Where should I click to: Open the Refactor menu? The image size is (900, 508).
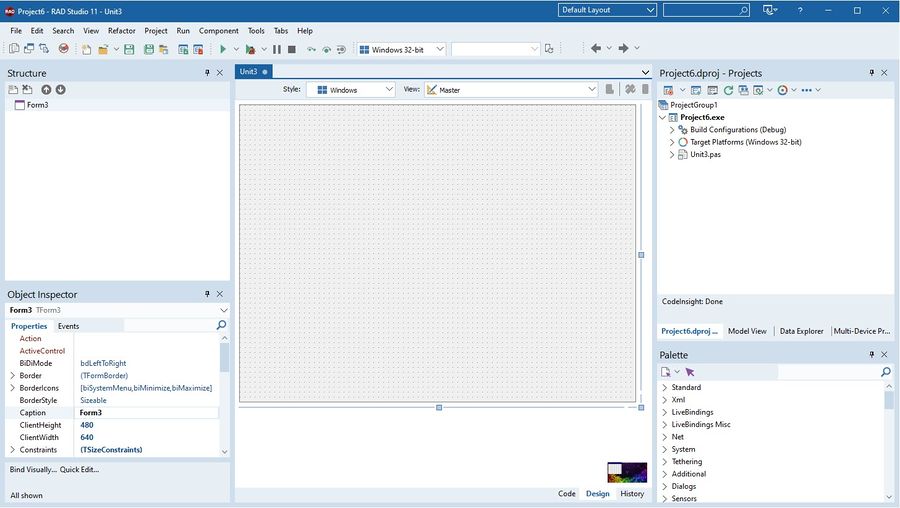click(122, 30)
